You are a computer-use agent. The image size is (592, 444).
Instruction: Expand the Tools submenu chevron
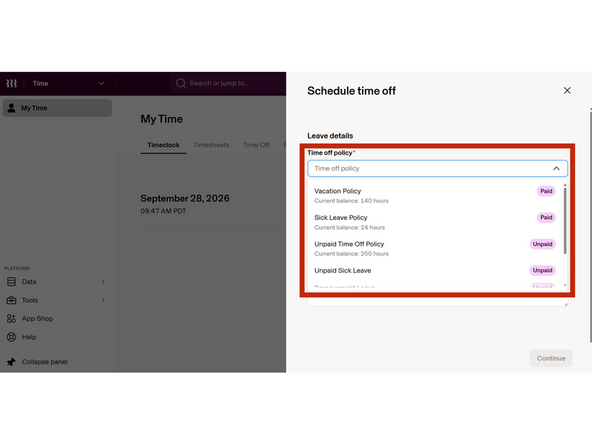103,300
